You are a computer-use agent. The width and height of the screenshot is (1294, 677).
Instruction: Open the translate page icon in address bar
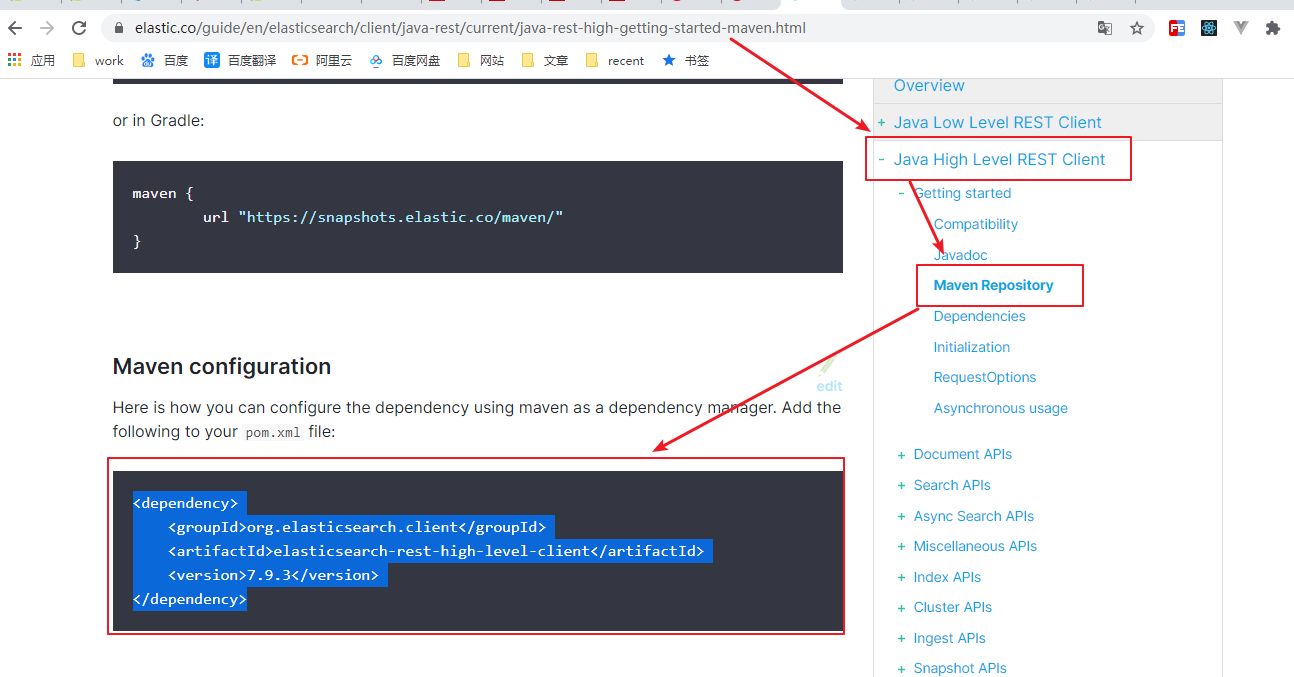1105,28
